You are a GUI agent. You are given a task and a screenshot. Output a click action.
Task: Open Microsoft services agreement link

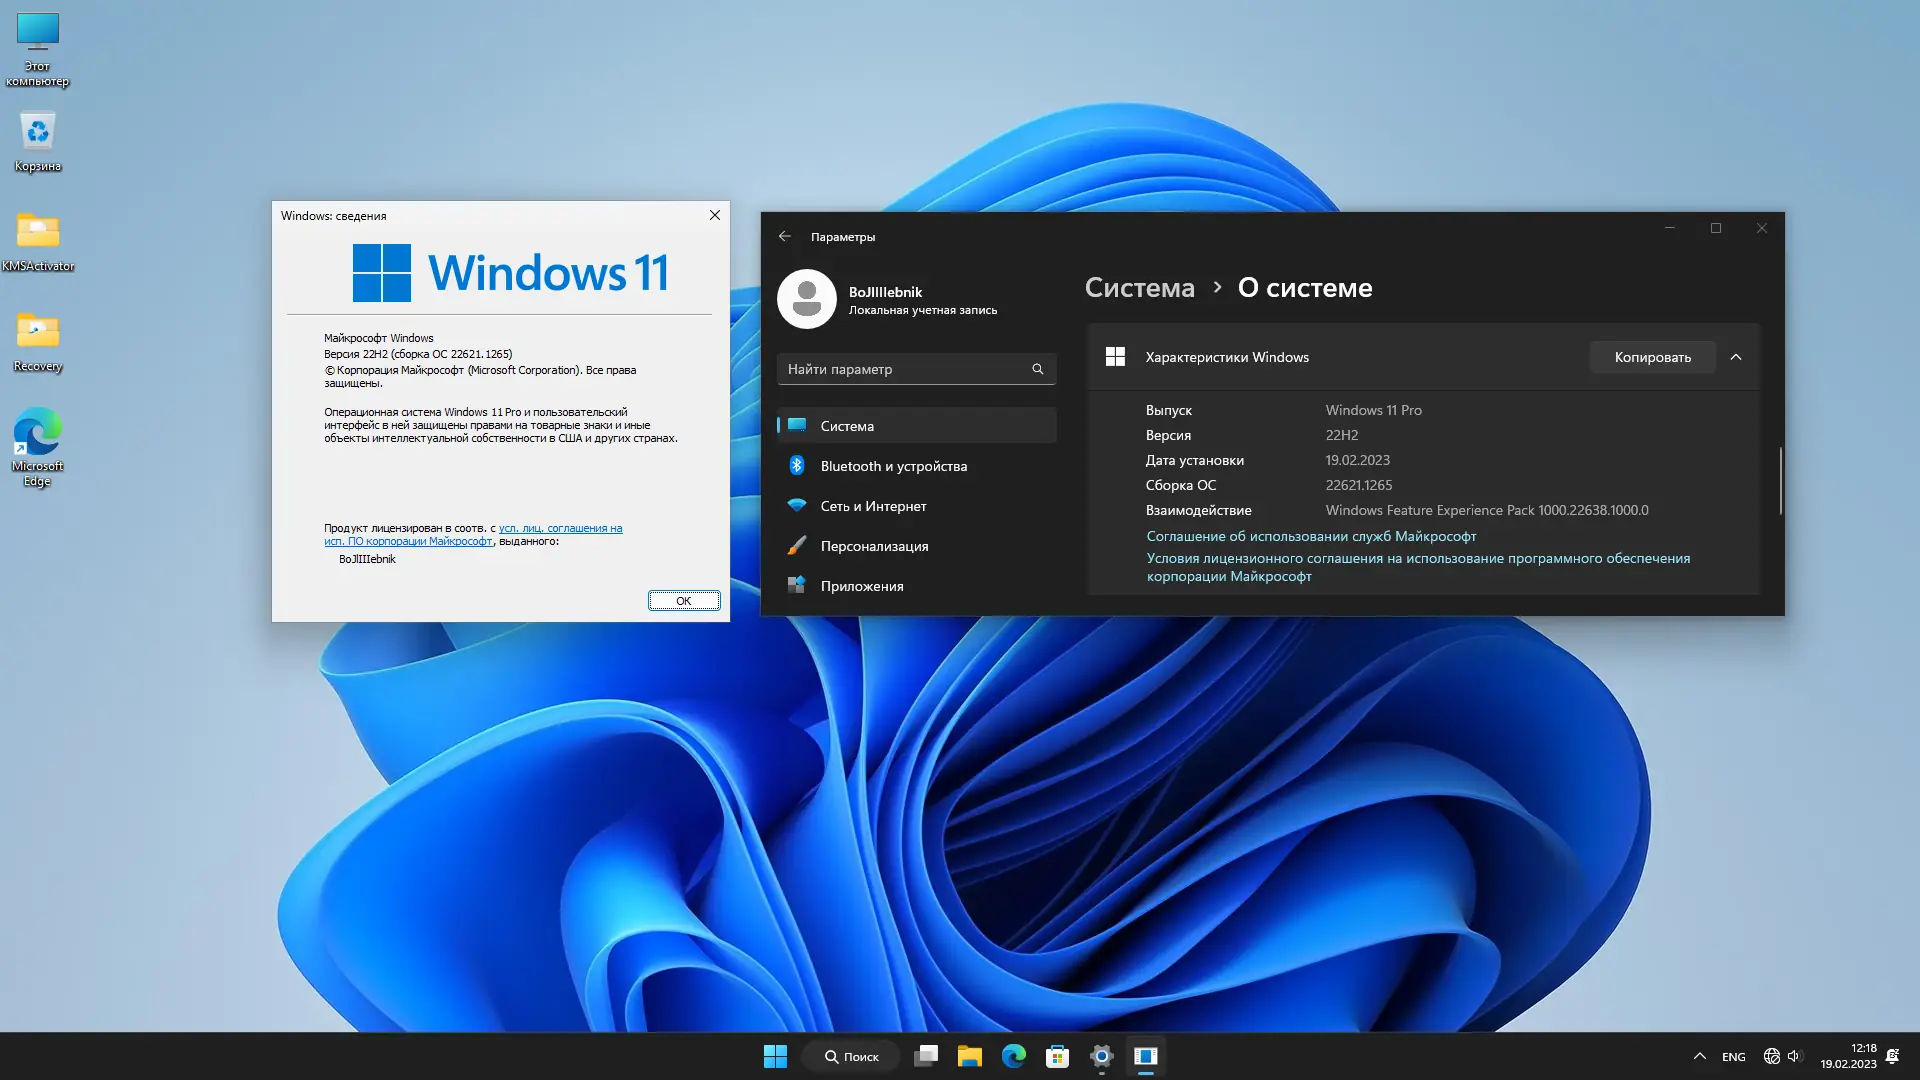1310,536
